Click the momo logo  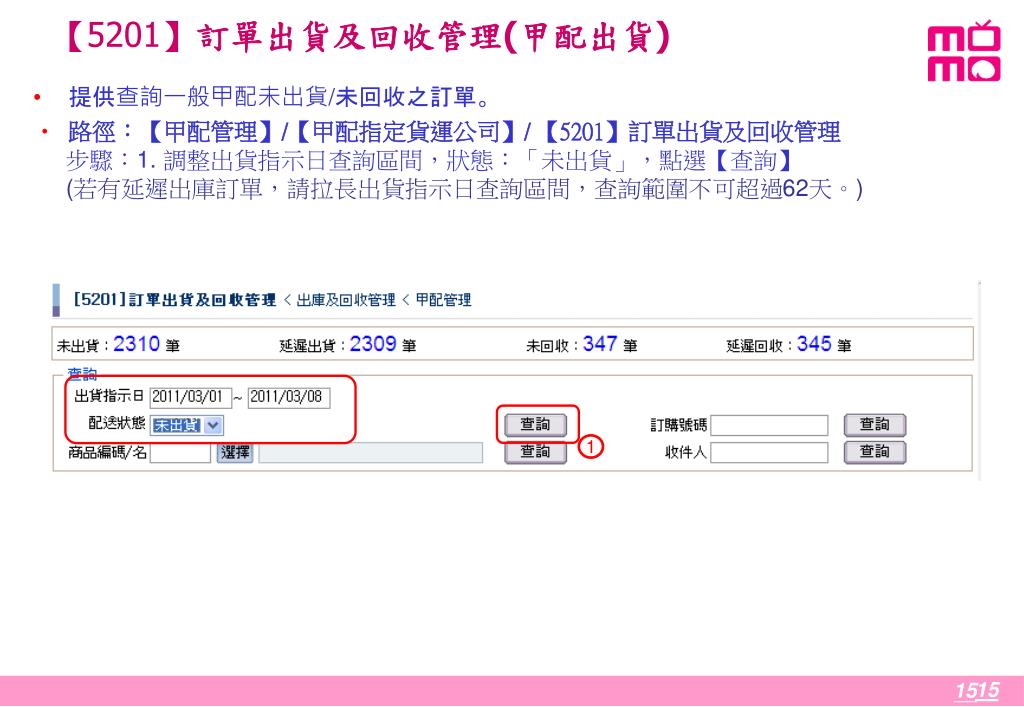[x=963, y=52]
